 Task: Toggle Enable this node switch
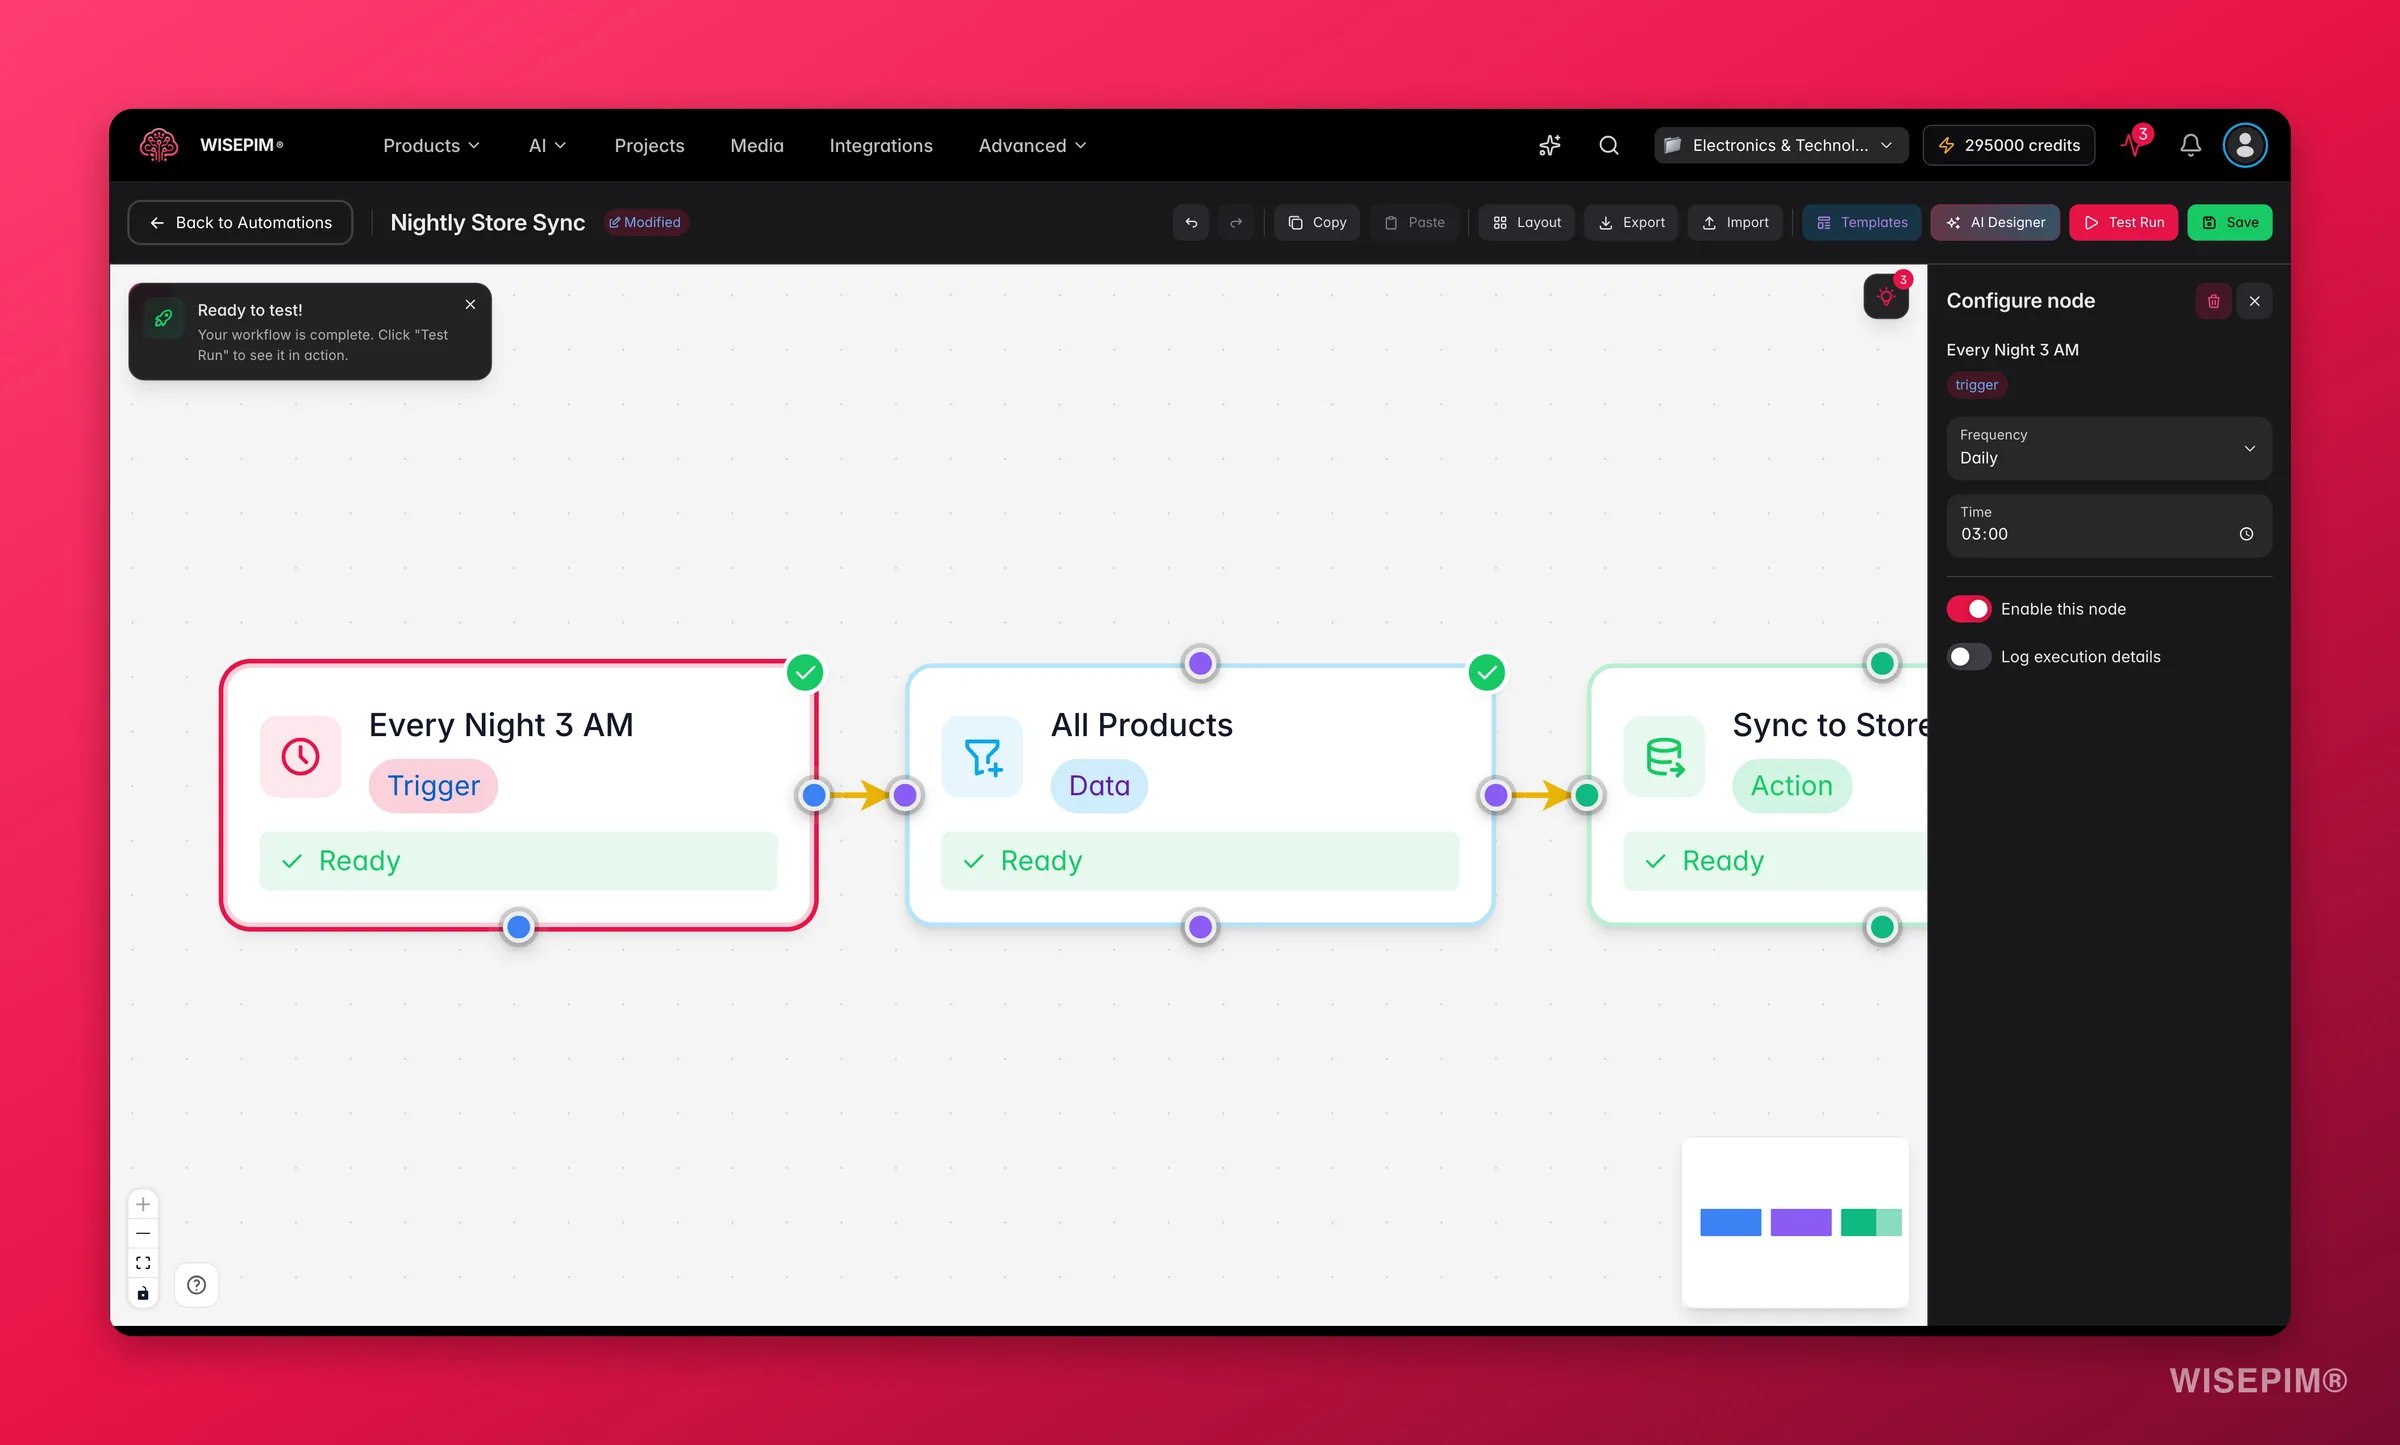click(1968, 609)
